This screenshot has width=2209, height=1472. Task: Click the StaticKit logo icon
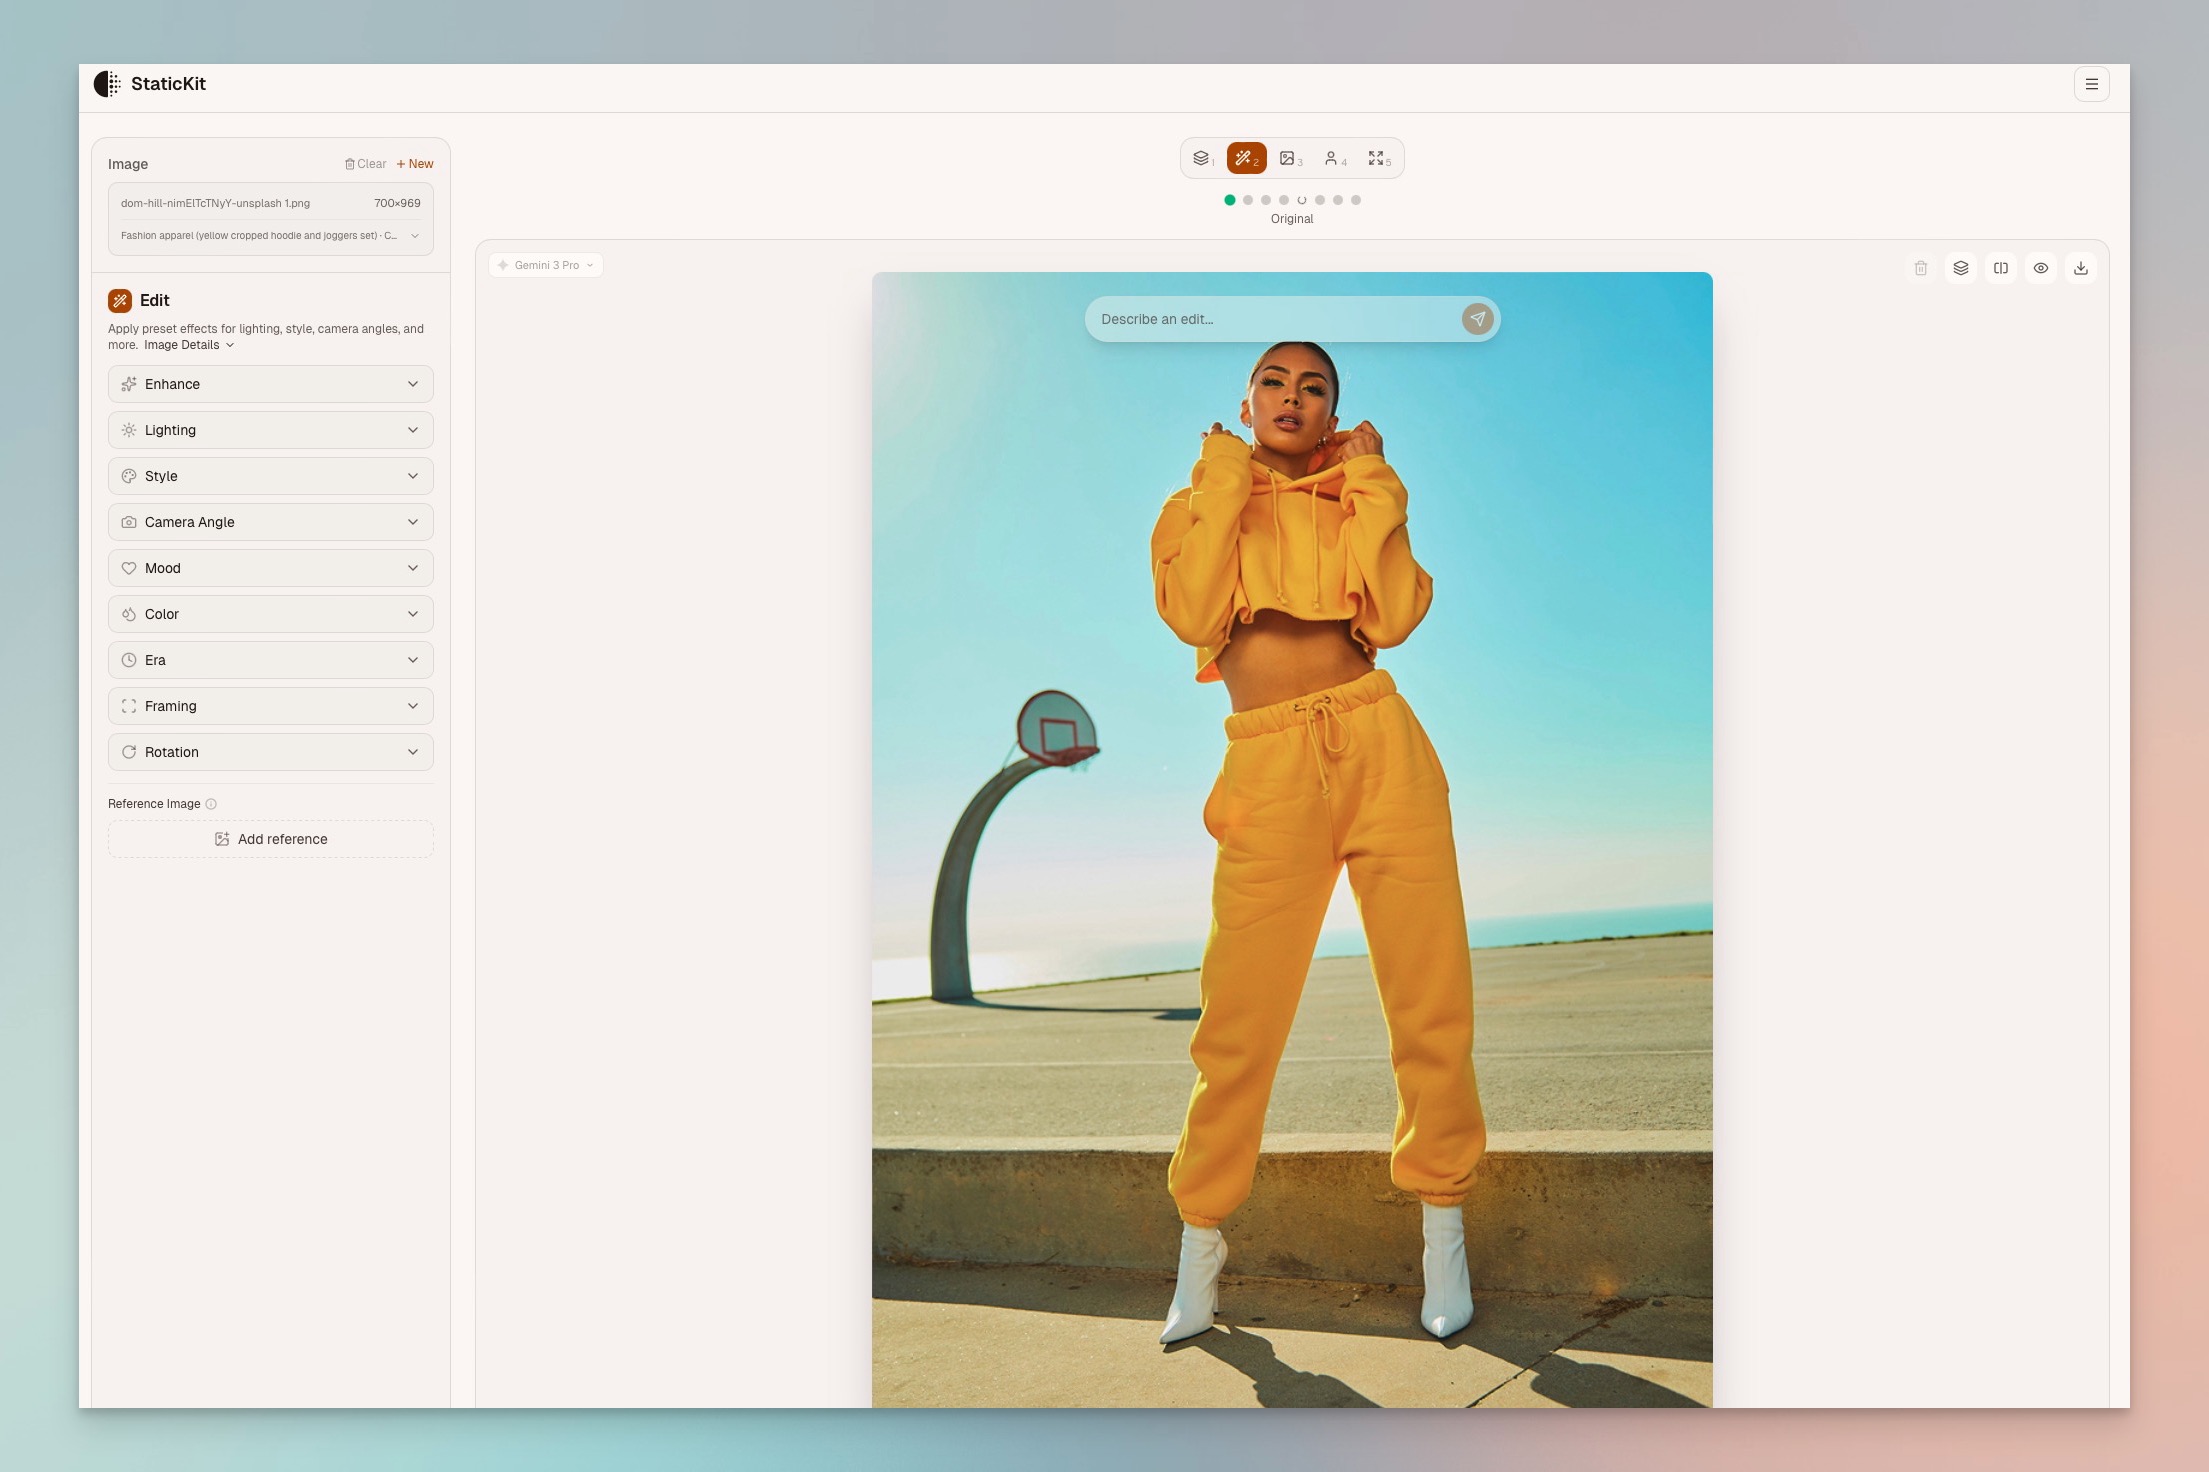click(x=106, y=84)
